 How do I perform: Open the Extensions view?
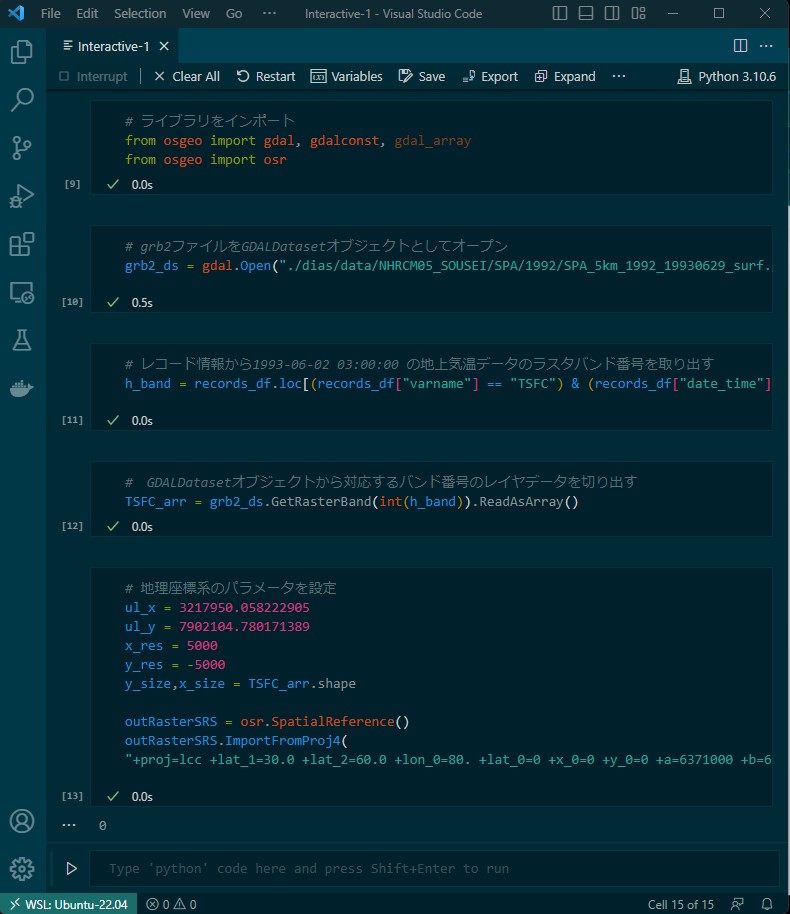pos(22,244)
